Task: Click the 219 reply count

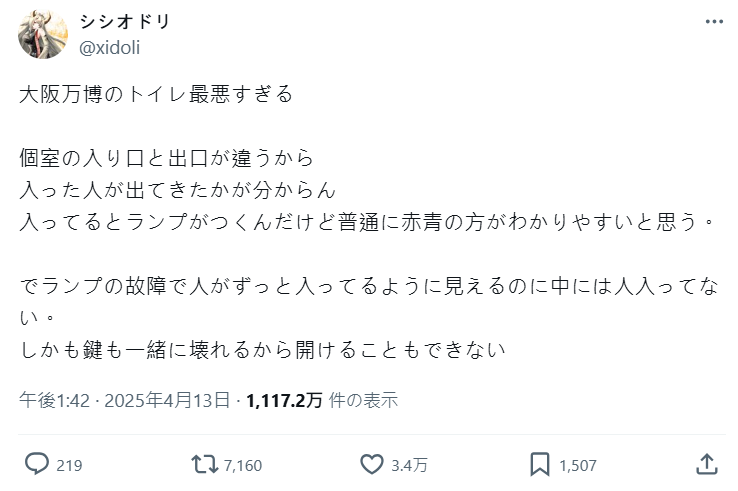Action: 69,465
